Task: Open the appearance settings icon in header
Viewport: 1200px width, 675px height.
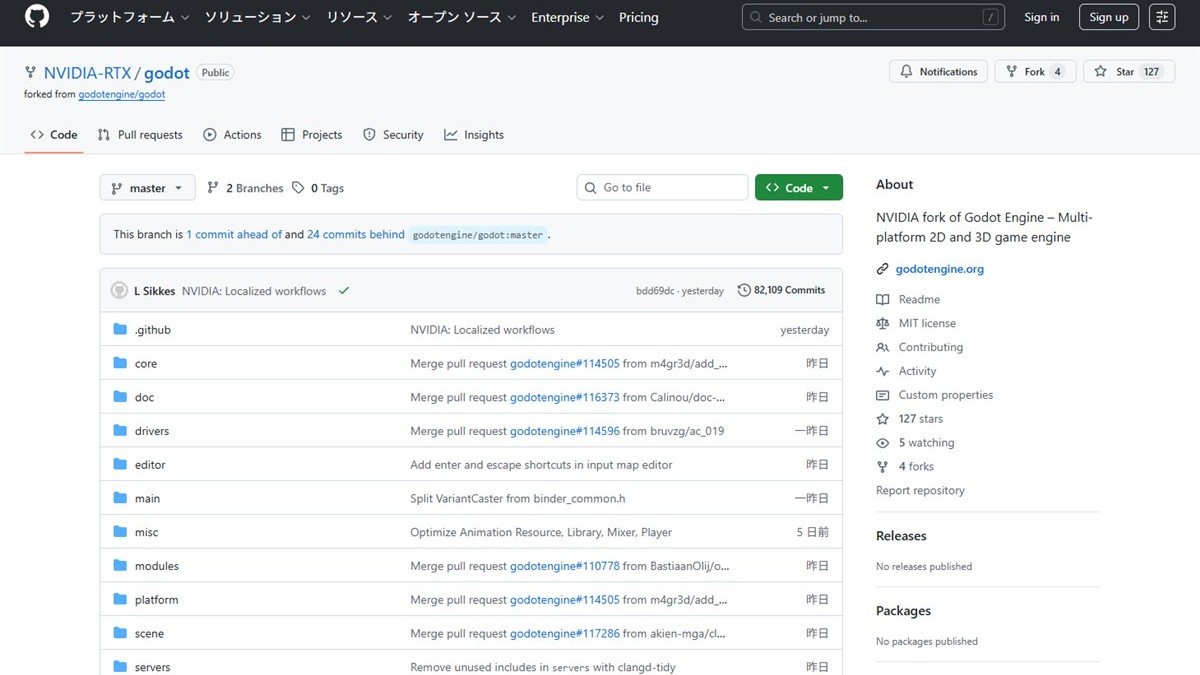Action: (x=1162, y=17)
